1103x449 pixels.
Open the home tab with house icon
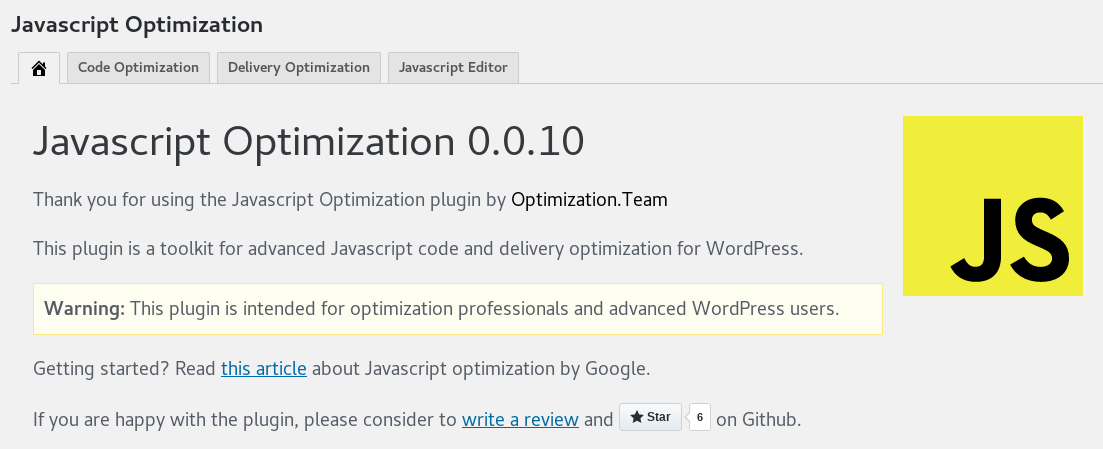(39, 68)
